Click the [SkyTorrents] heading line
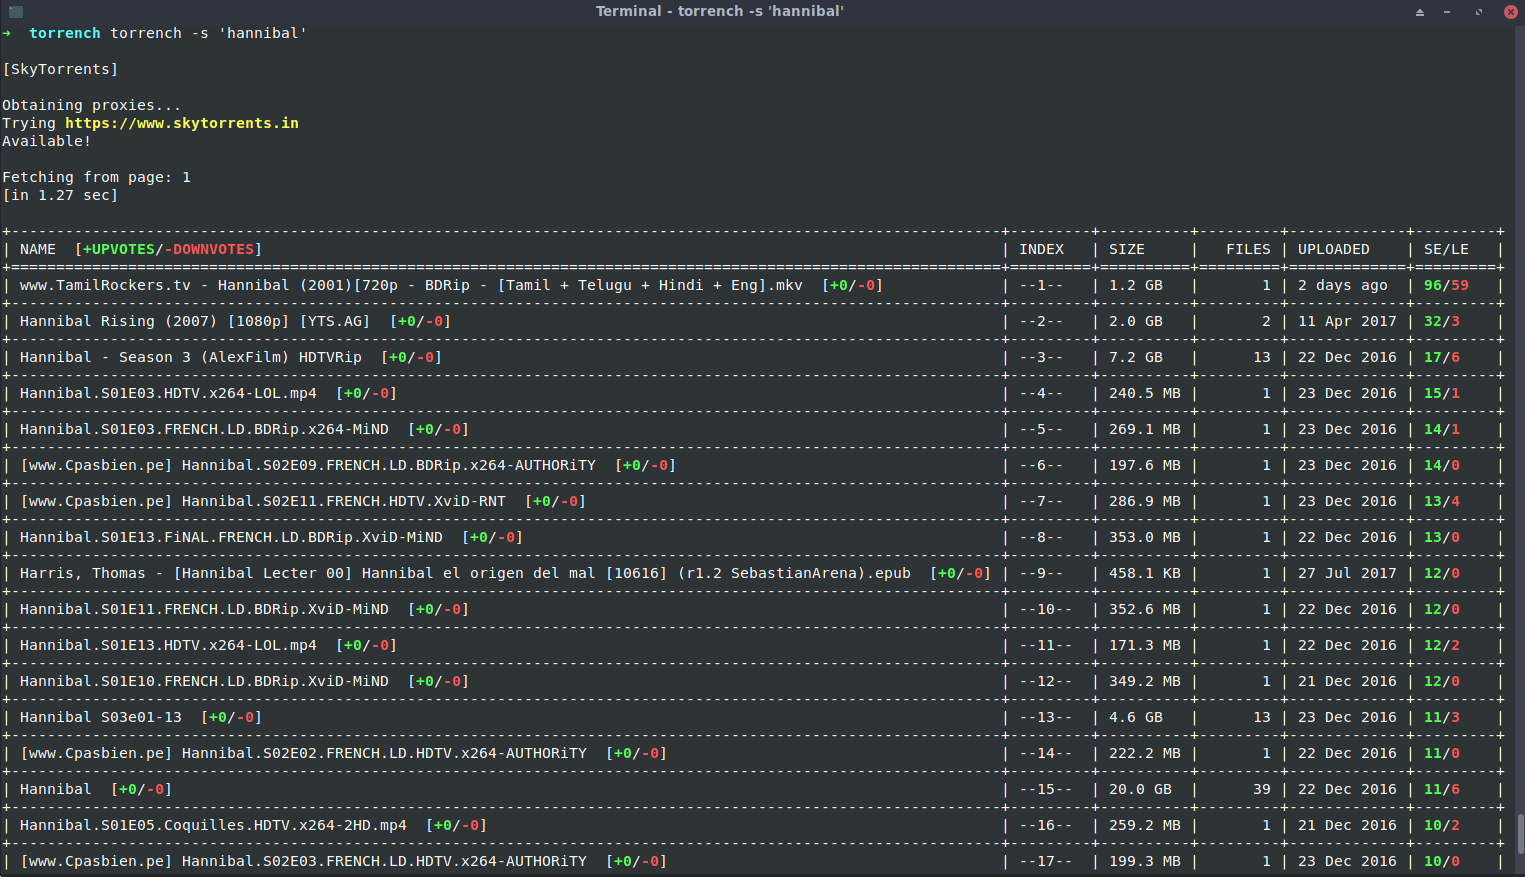1525x877 pixels. point(60,69)
